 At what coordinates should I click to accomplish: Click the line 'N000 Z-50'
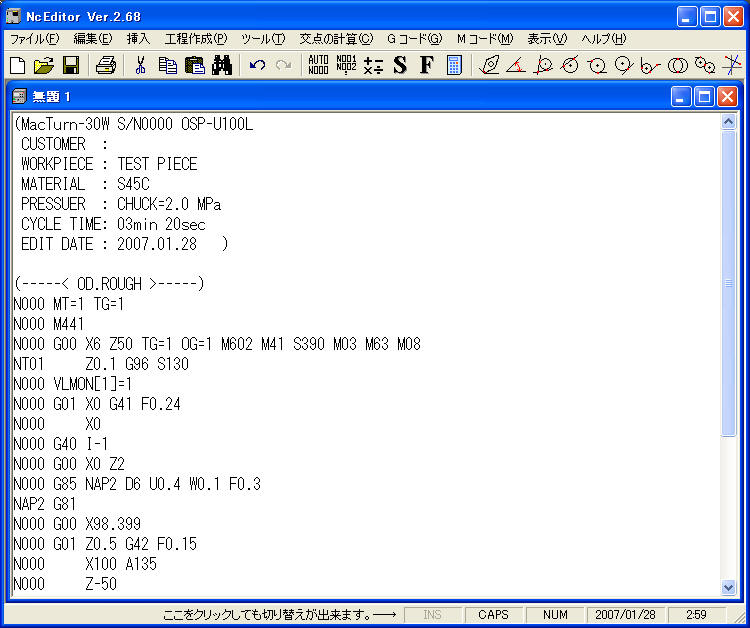65,584
